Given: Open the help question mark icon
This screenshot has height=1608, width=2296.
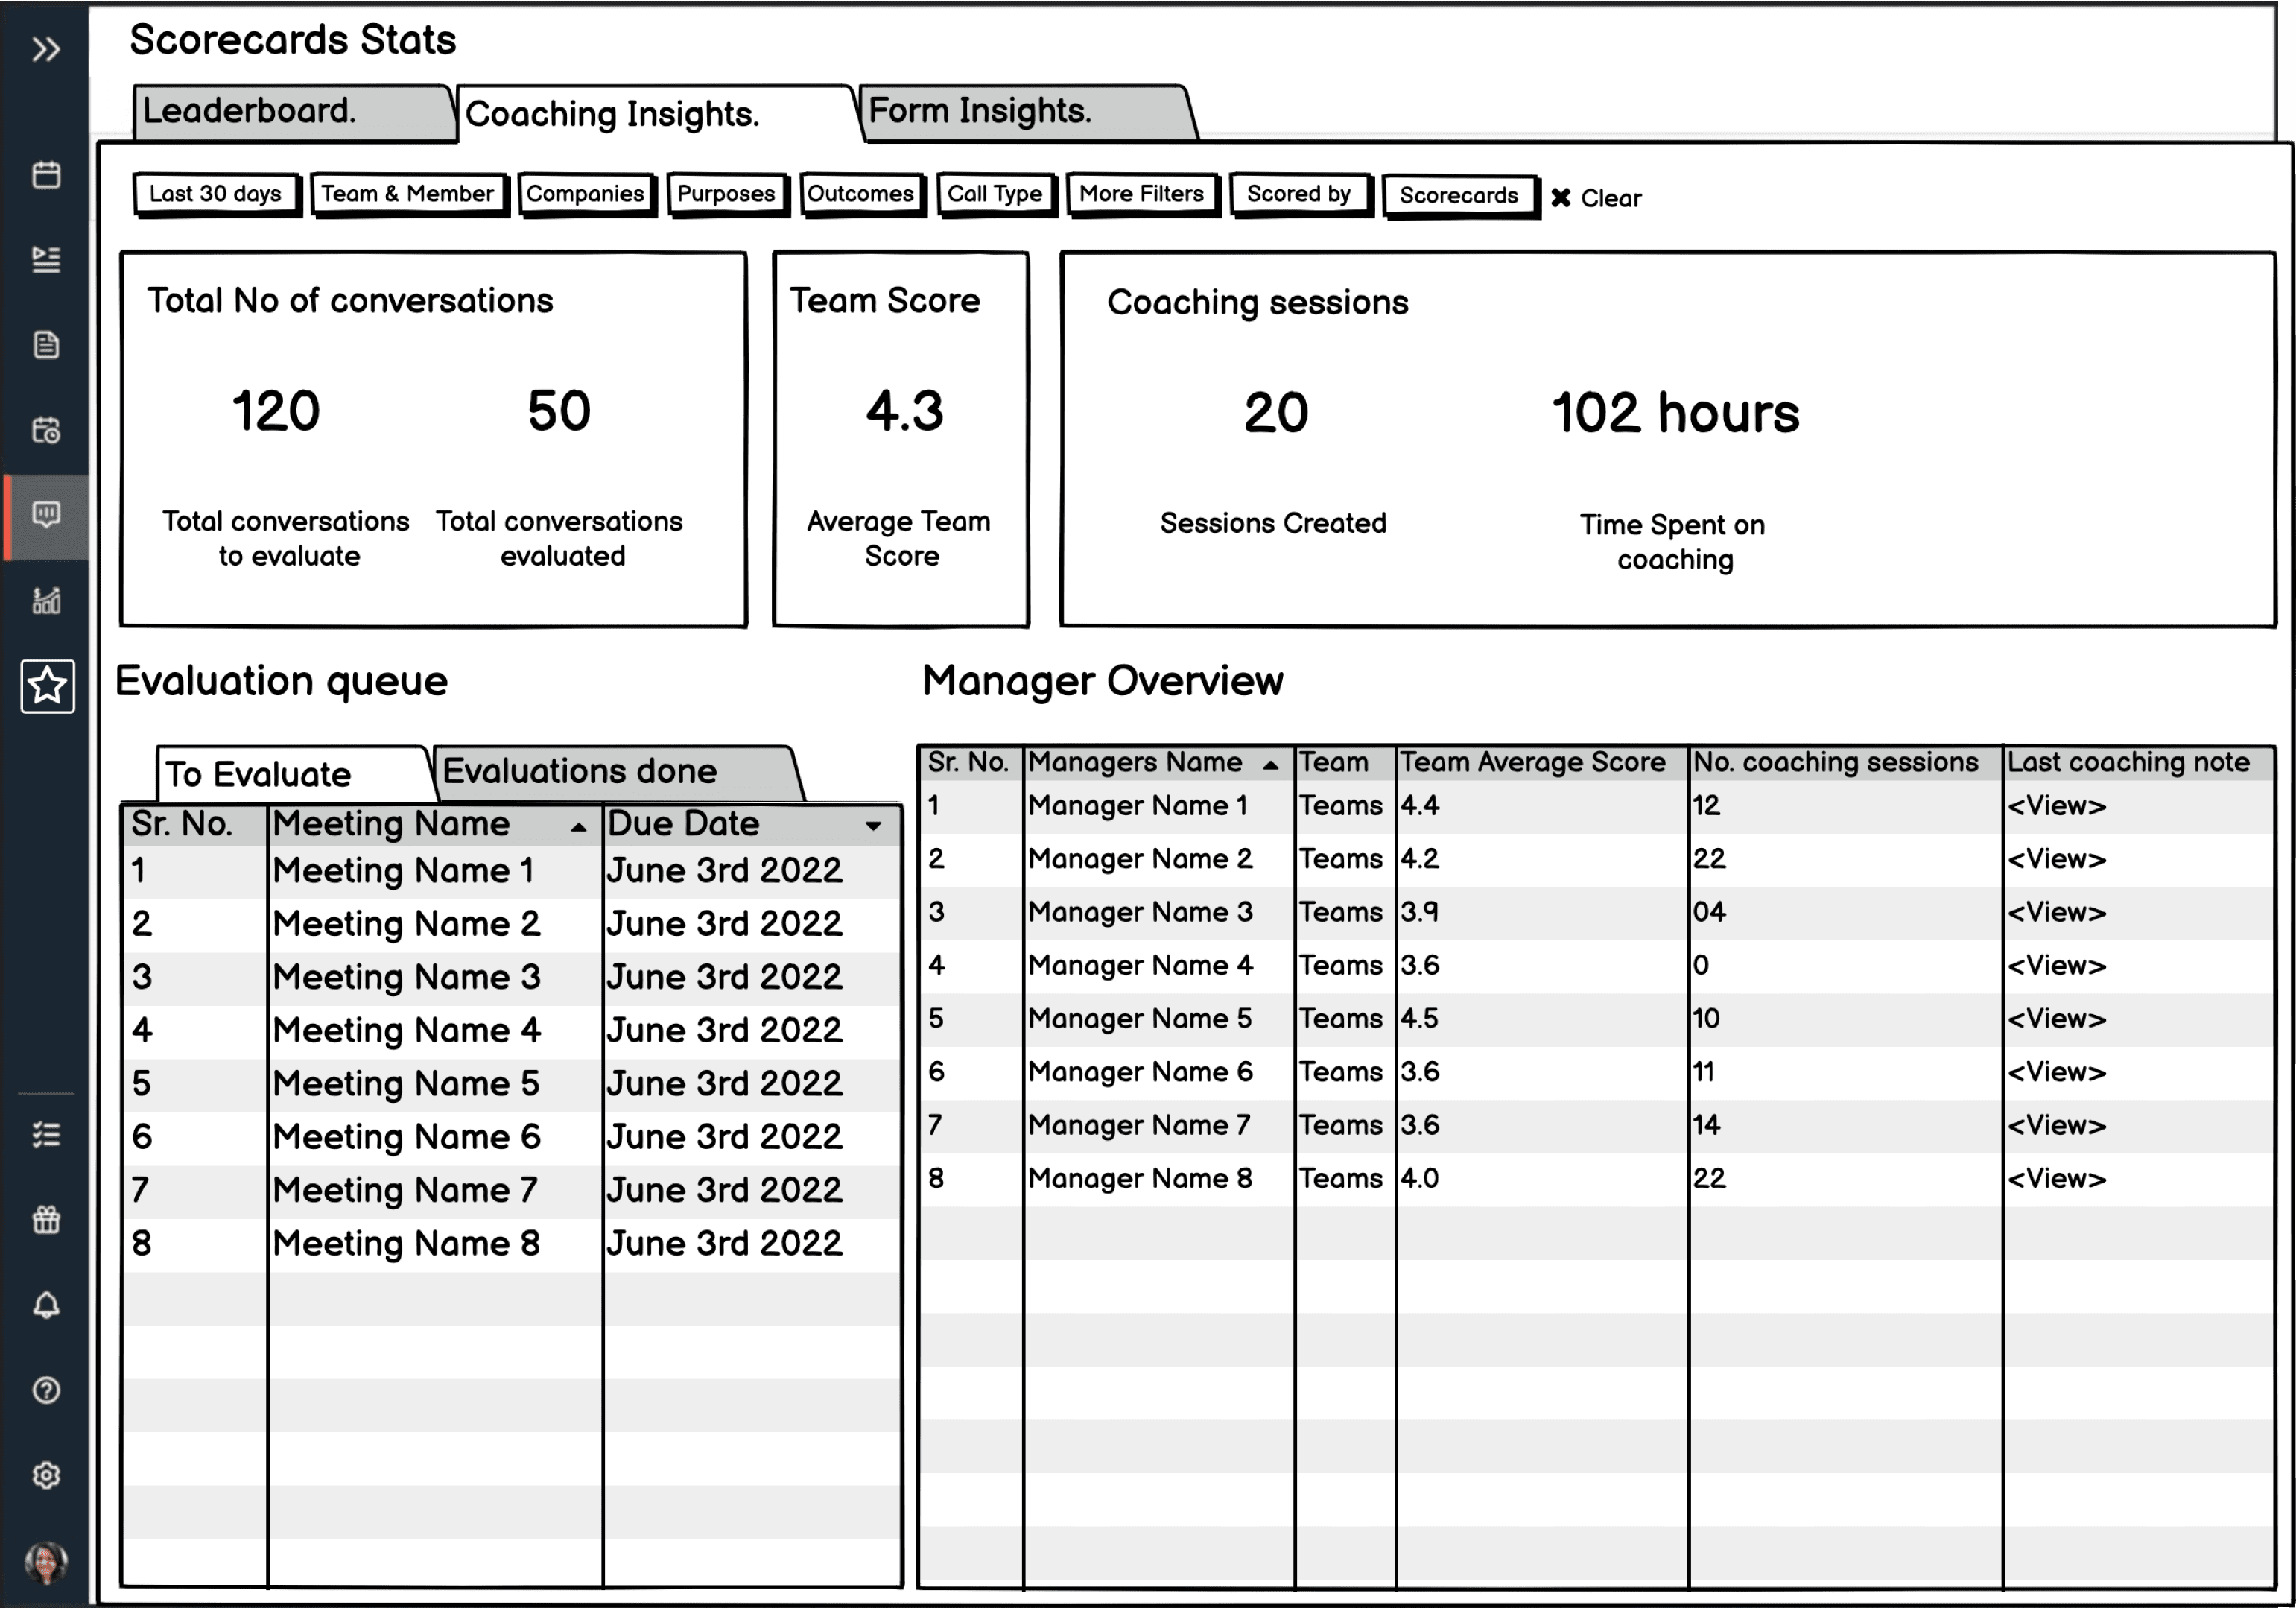Looking at the screenshot, I should pyautogui.click(x=46, y=1390).
